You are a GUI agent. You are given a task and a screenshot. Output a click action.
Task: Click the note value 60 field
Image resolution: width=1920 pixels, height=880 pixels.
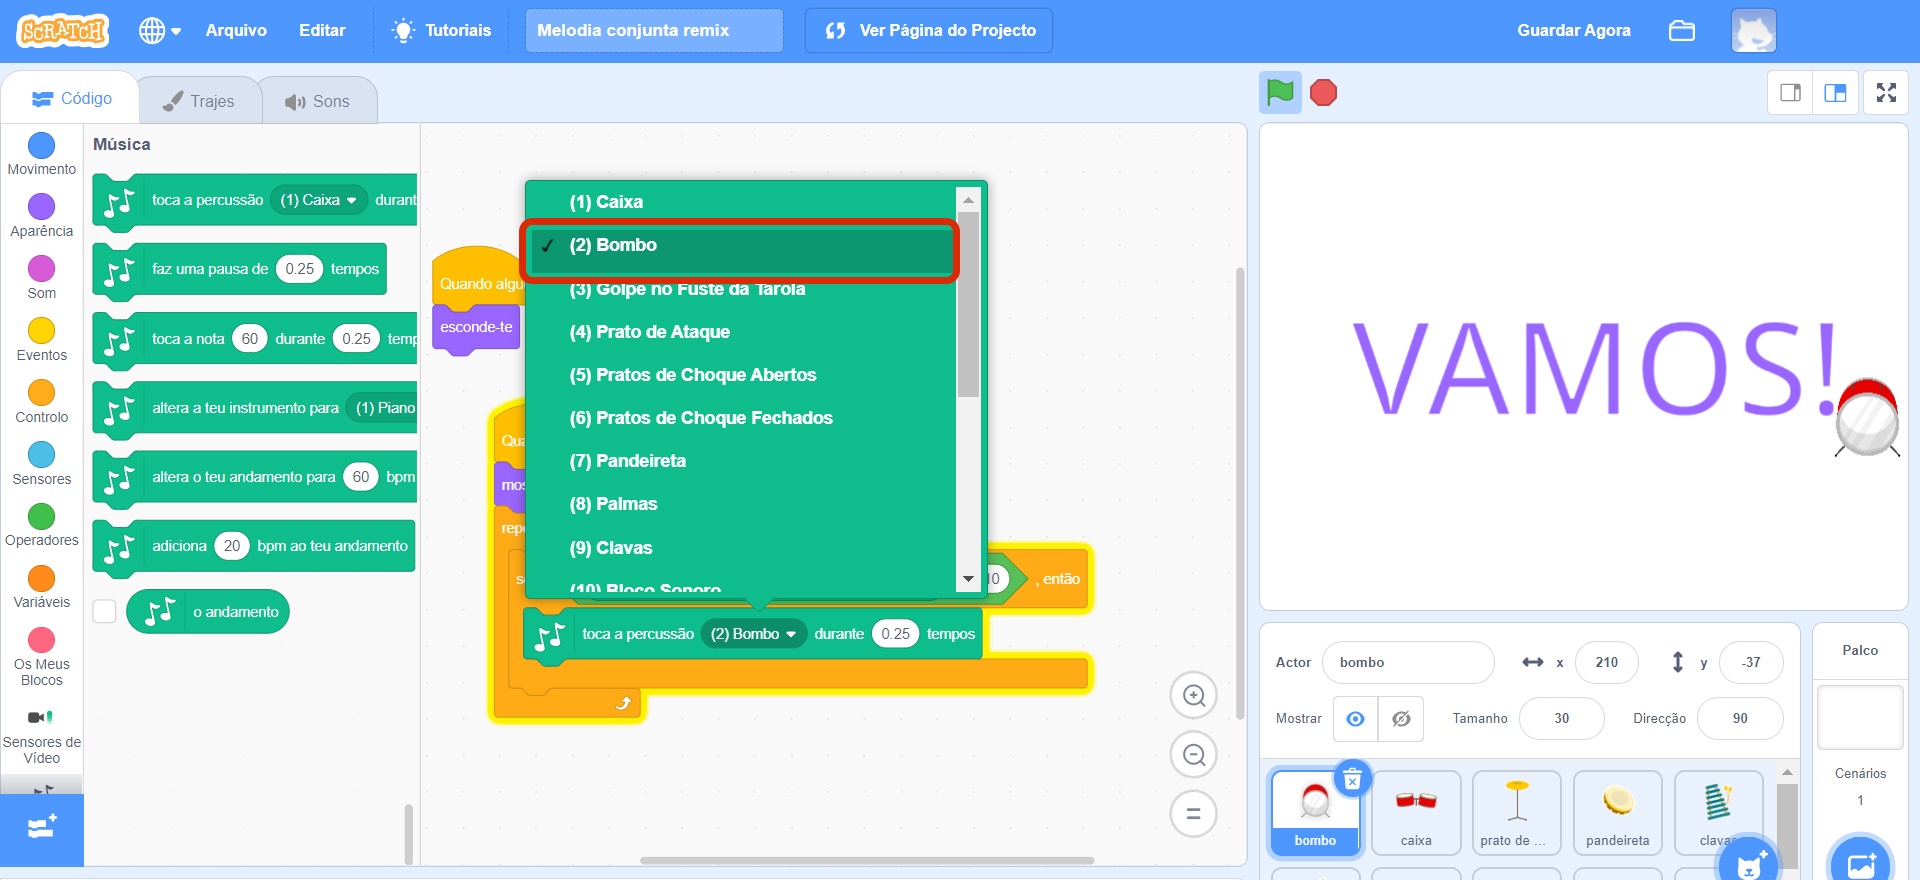tap(250, 339)
